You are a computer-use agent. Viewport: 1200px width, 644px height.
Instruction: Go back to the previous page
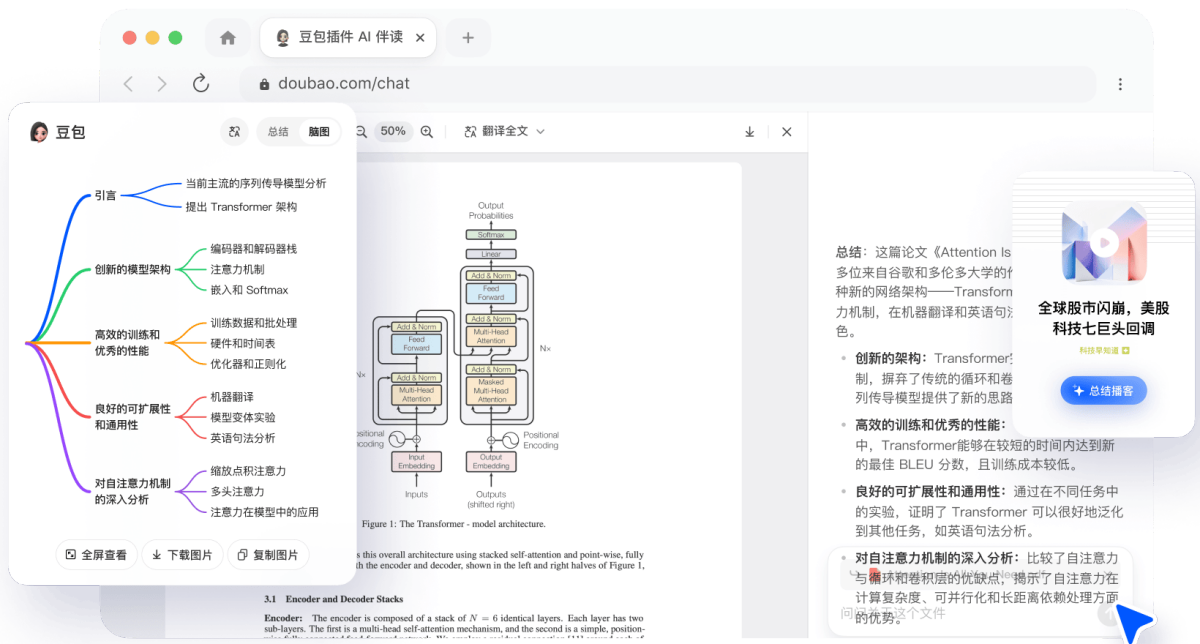pyautogui.click(x=128, y=84)
